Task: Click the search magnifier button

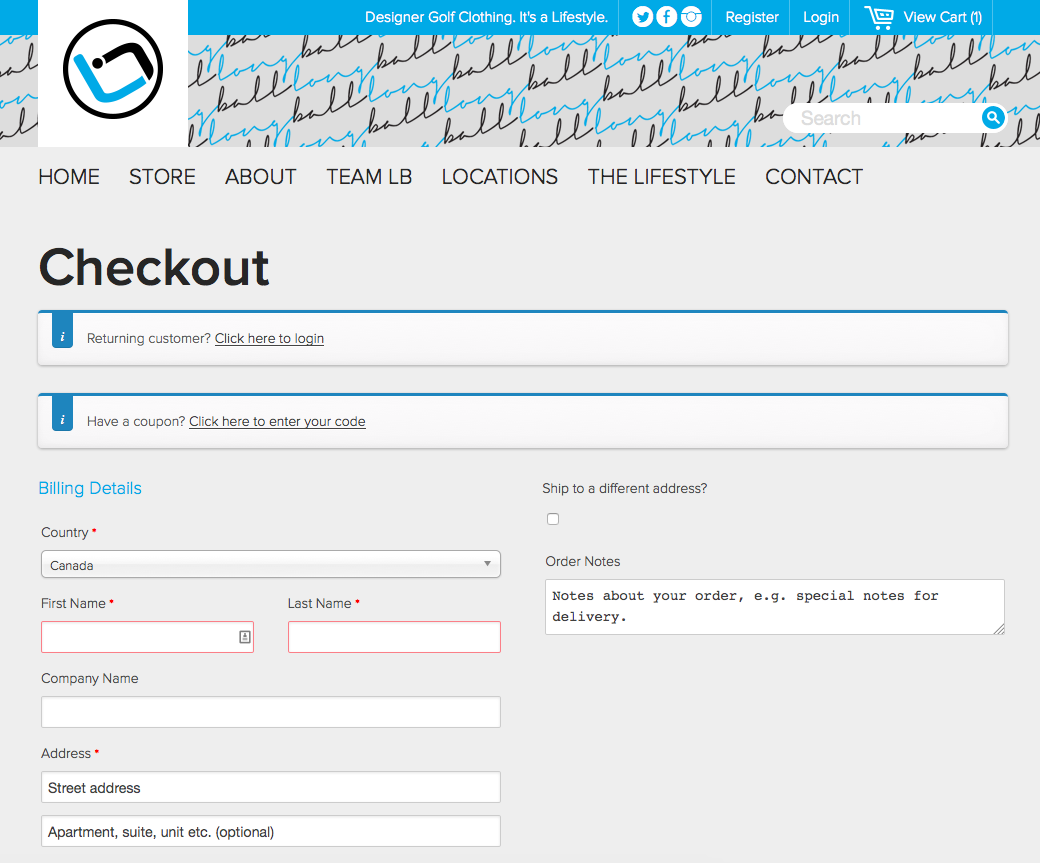Action: [x=993, y=118]
